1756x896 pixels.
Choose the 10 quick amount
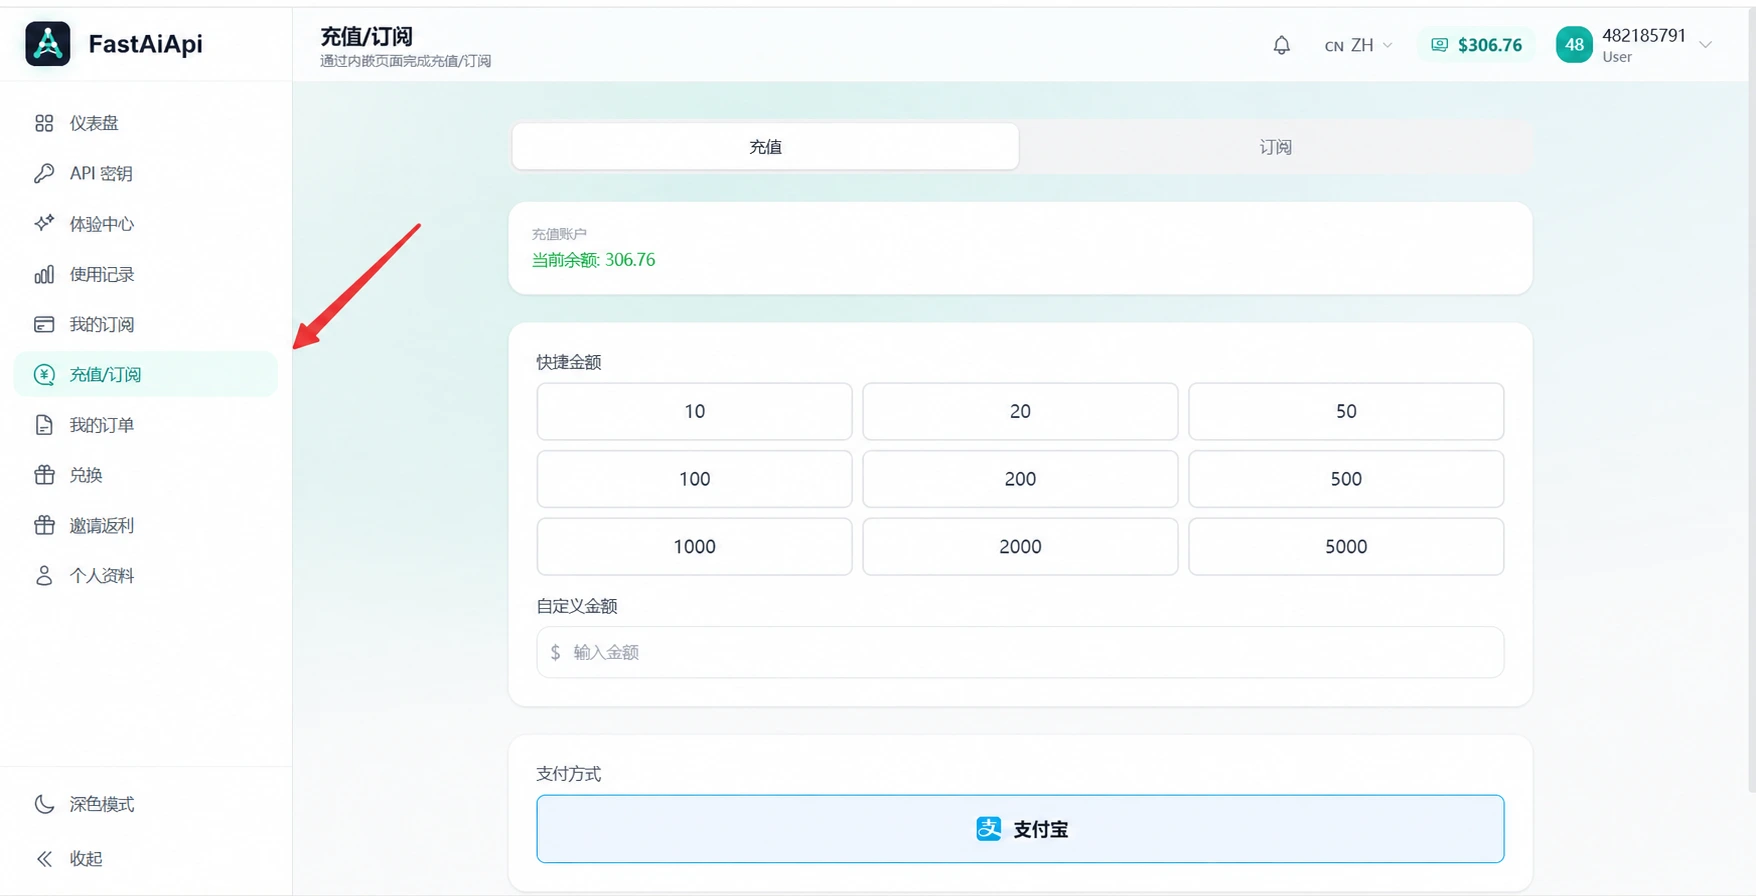click(x=694, y=411)
